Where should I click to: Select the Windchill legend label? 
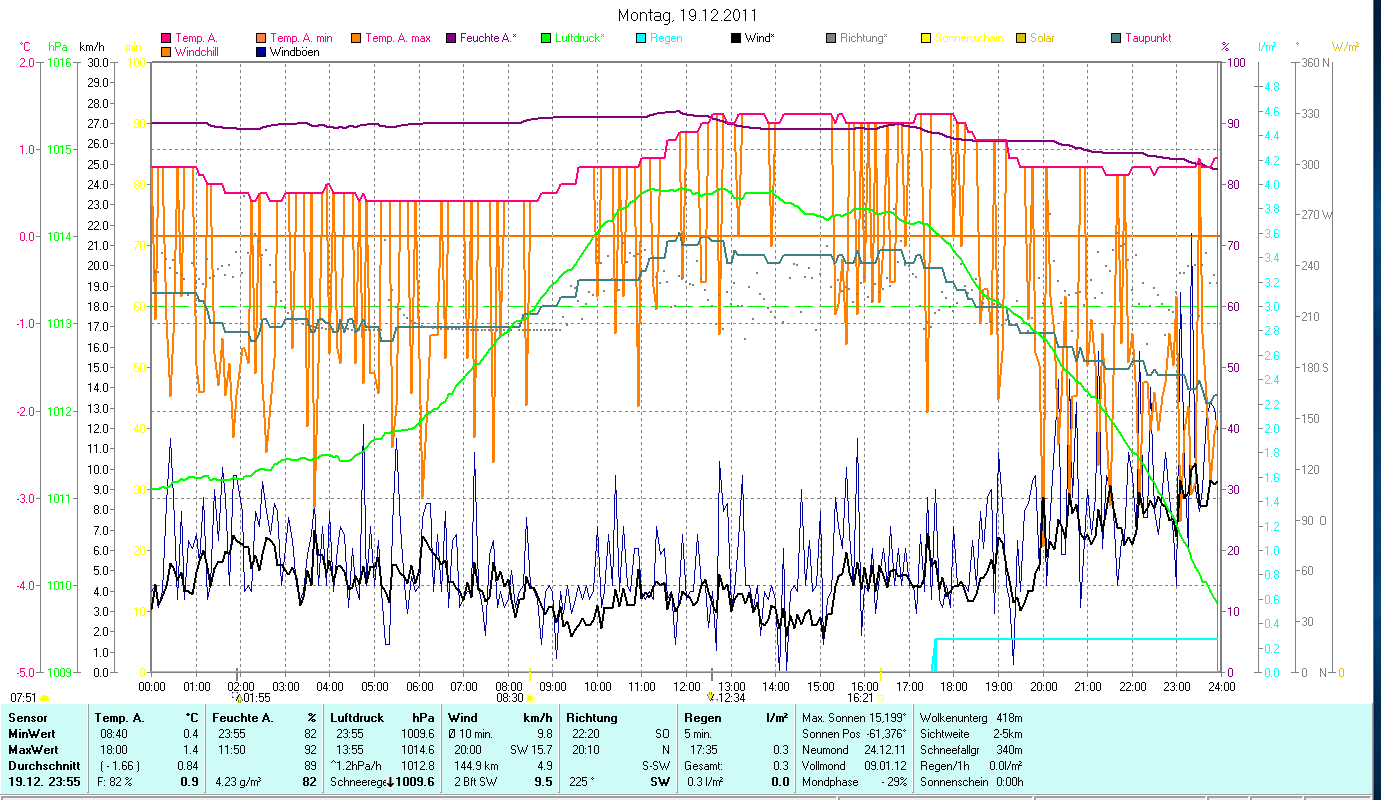[x=199, y=52]
